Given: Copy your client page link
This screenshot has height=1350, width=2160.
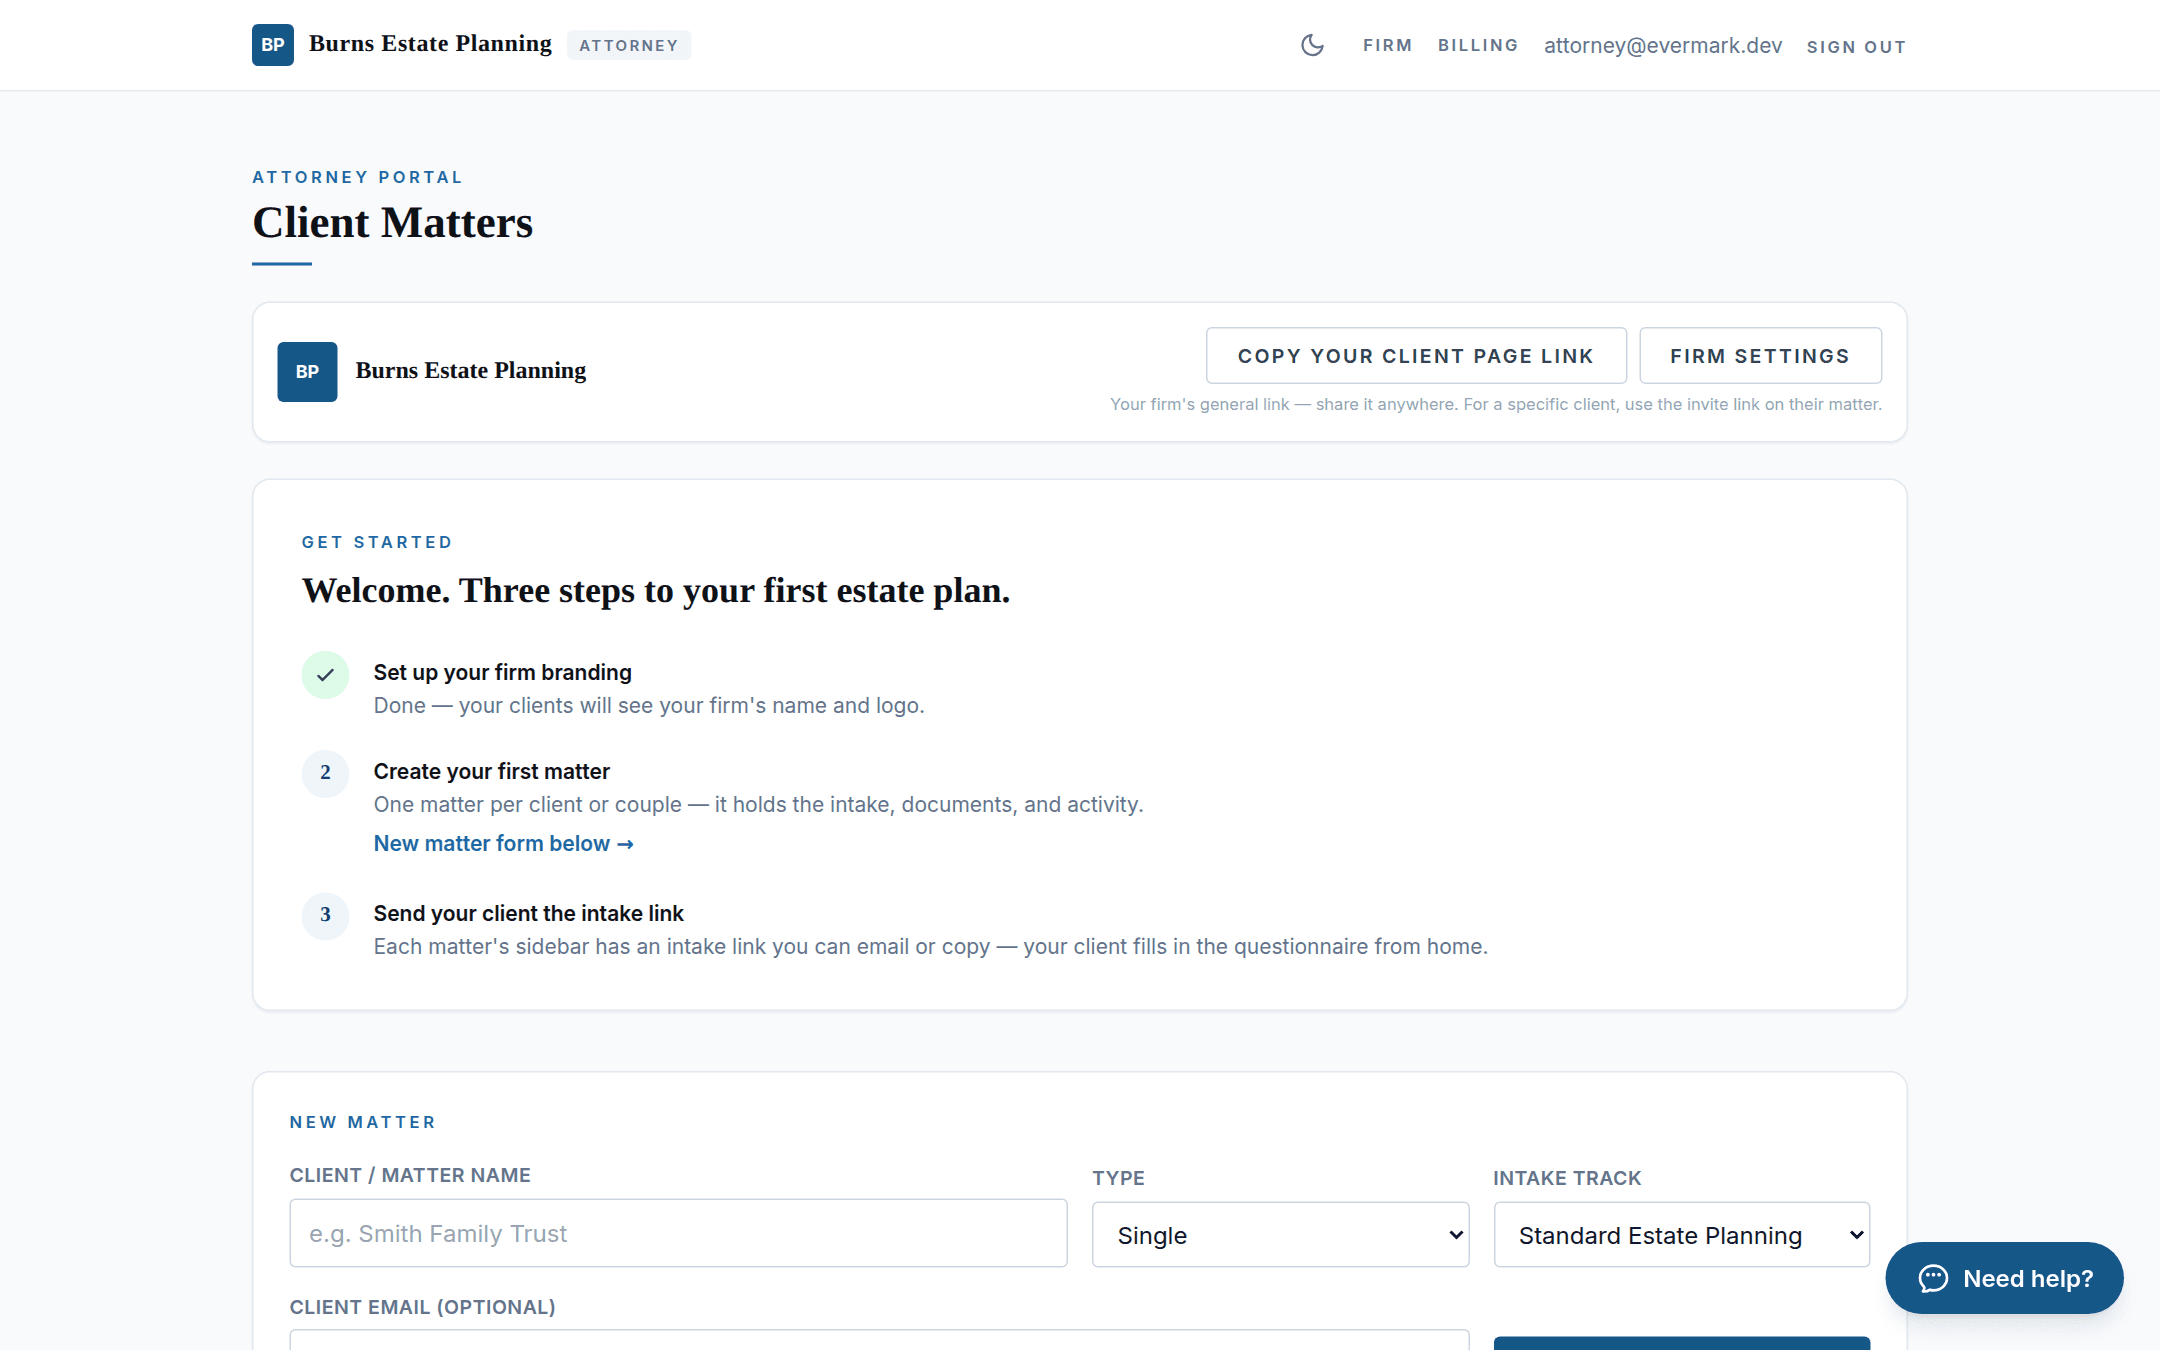Looking at the screenshot, I should [x=1416, y=356].
